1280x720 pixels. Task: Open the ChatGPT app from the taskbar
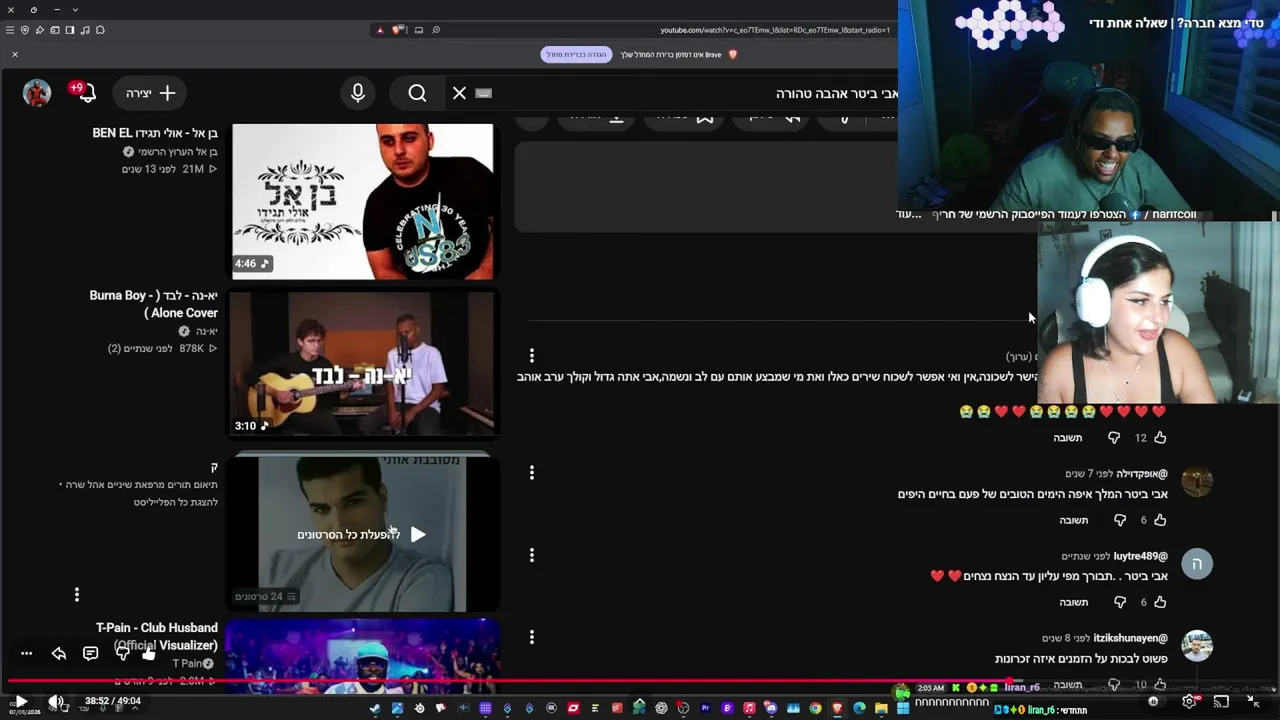point(661,708)
